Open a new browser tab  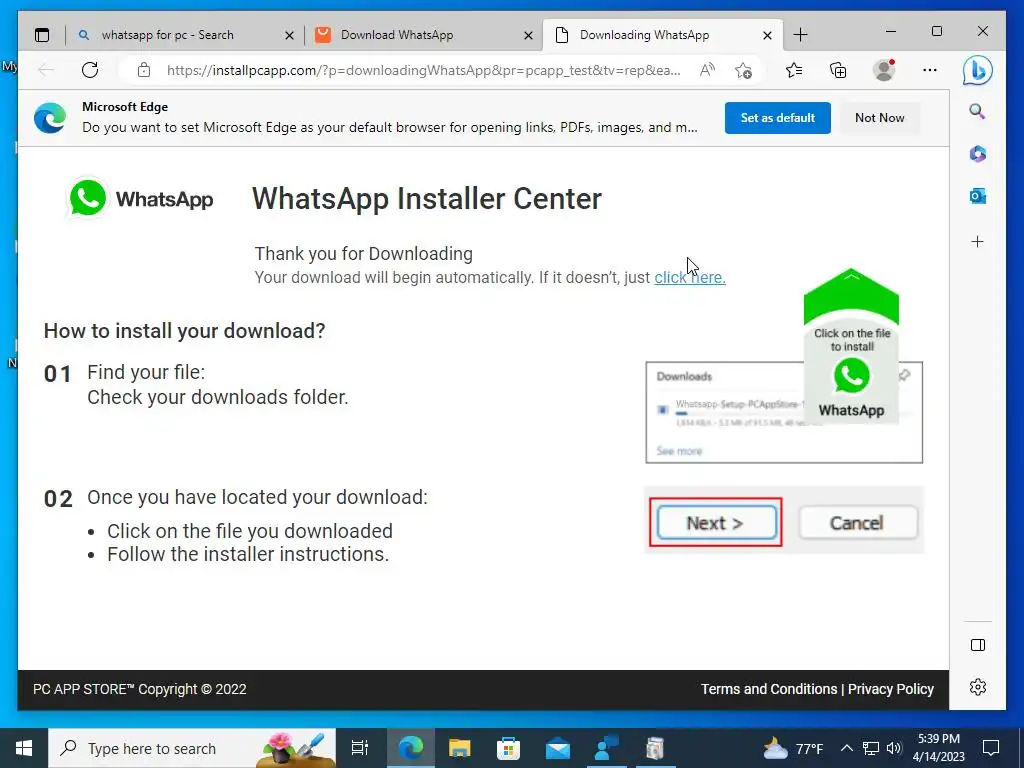tap(801, 35)
